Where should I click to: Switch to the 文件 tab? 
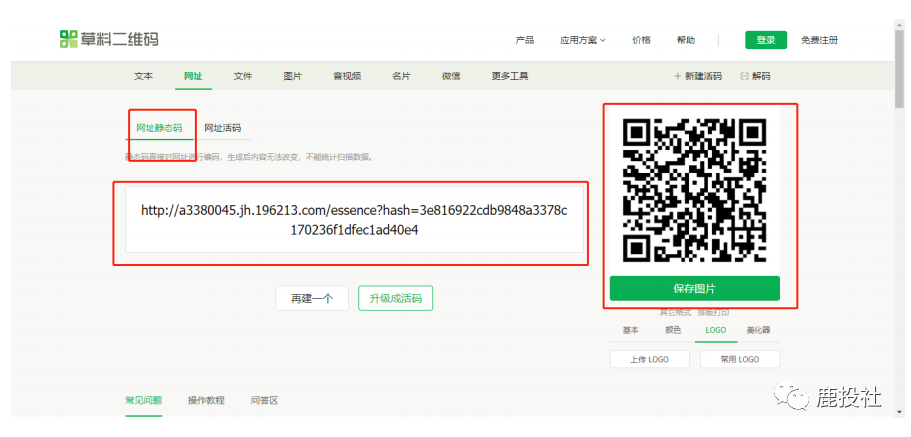243,76
